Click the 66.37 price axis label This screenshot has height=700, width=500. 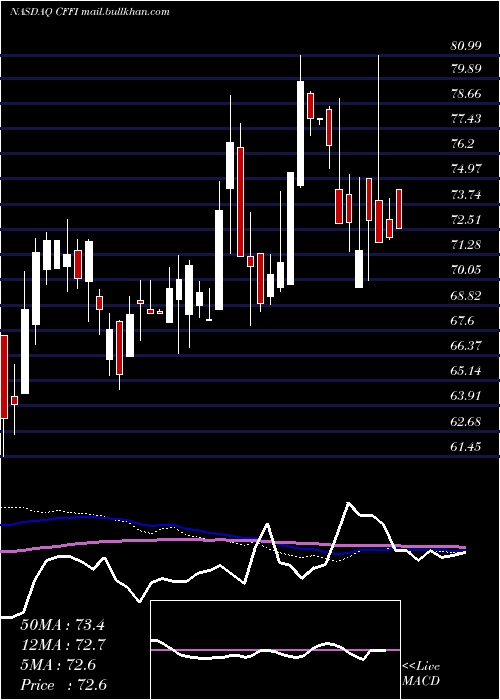pyautogui.click(x=466, y=346)
